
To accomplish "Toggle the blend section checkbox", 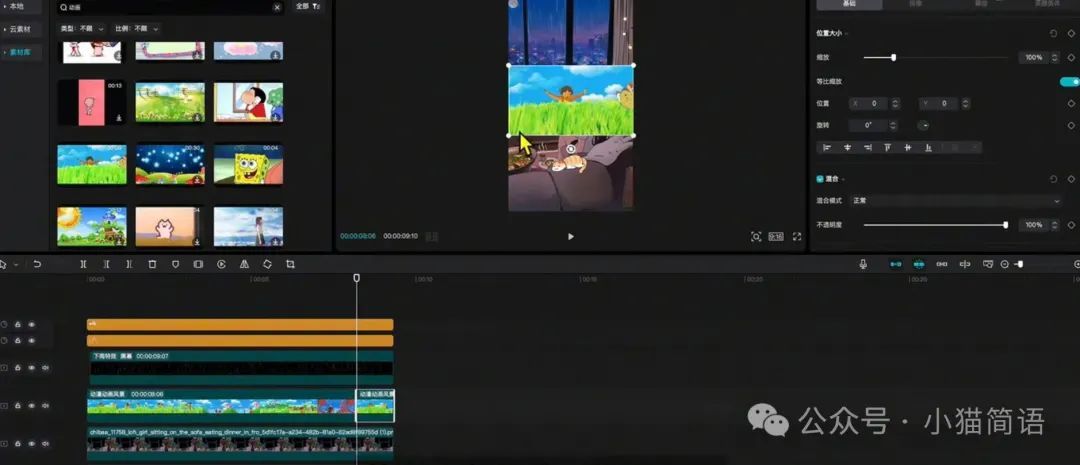I will click(x=820, y=178).
